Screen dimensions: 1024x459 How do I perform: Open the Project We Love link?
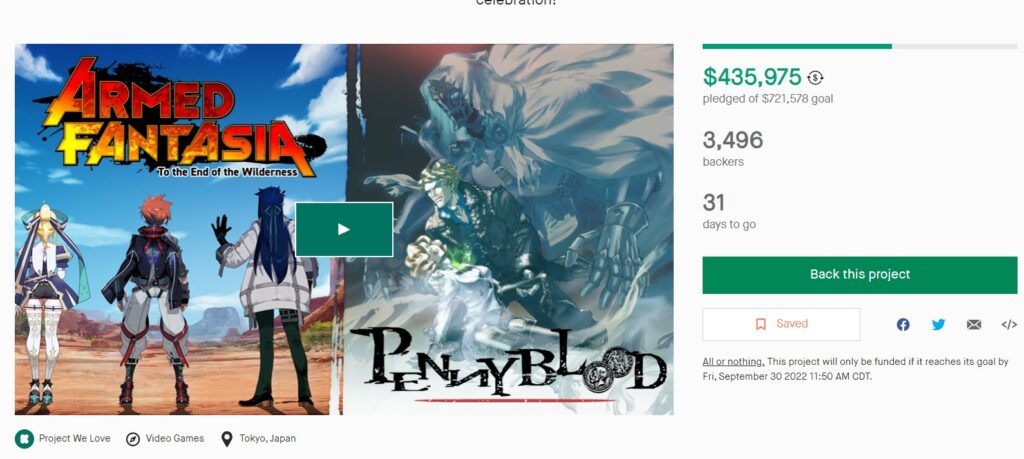click(74, 439)
